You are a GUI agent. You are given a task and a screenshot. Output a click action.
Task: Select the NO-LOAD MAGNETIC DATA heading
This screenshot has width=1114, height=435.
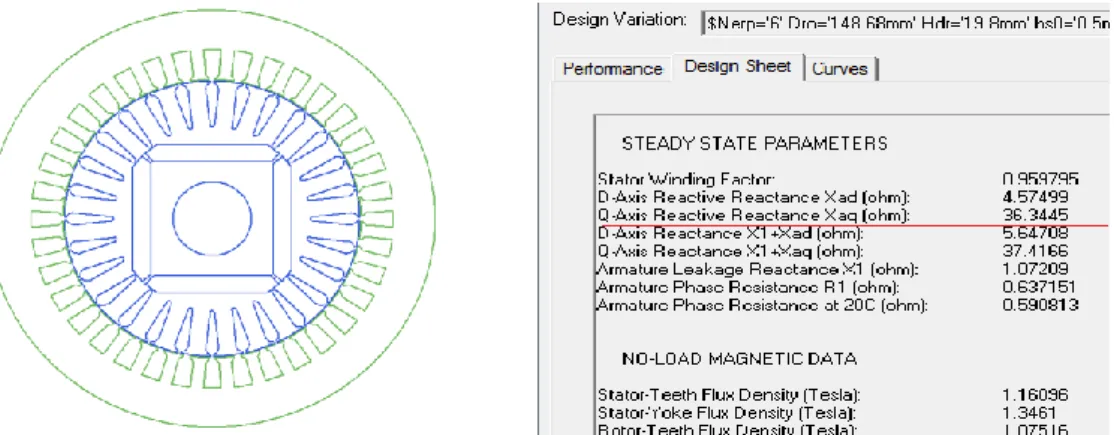click(739, 359)
